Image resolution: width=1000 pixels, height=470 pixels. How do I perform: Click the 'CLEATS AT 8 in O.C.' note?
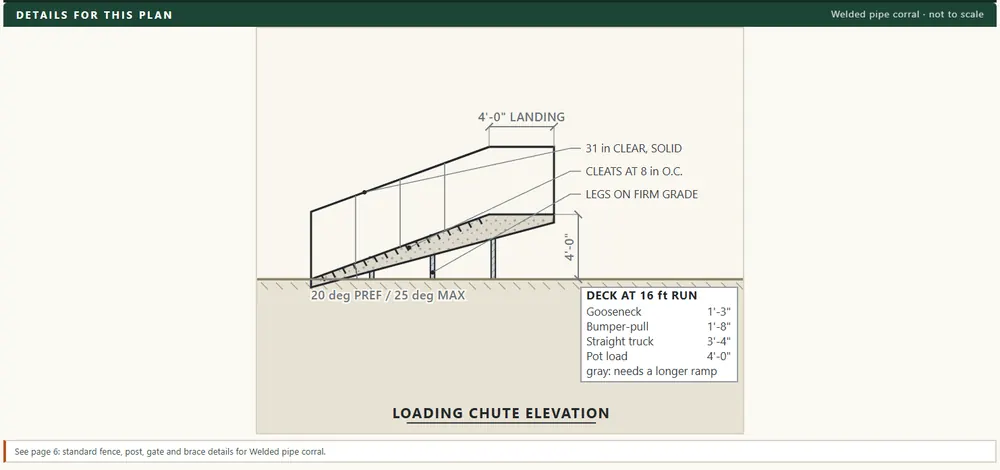tap(635, 172)
